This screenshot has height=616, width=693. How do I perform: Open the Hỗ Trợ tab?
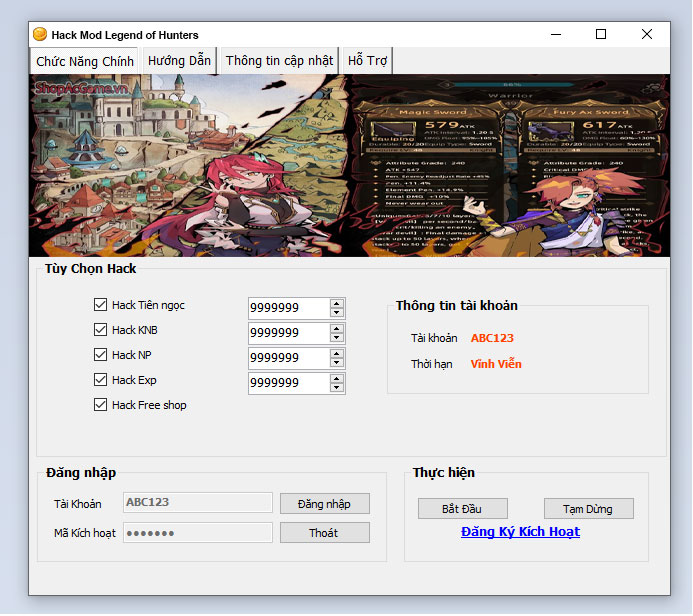[367, 61]
